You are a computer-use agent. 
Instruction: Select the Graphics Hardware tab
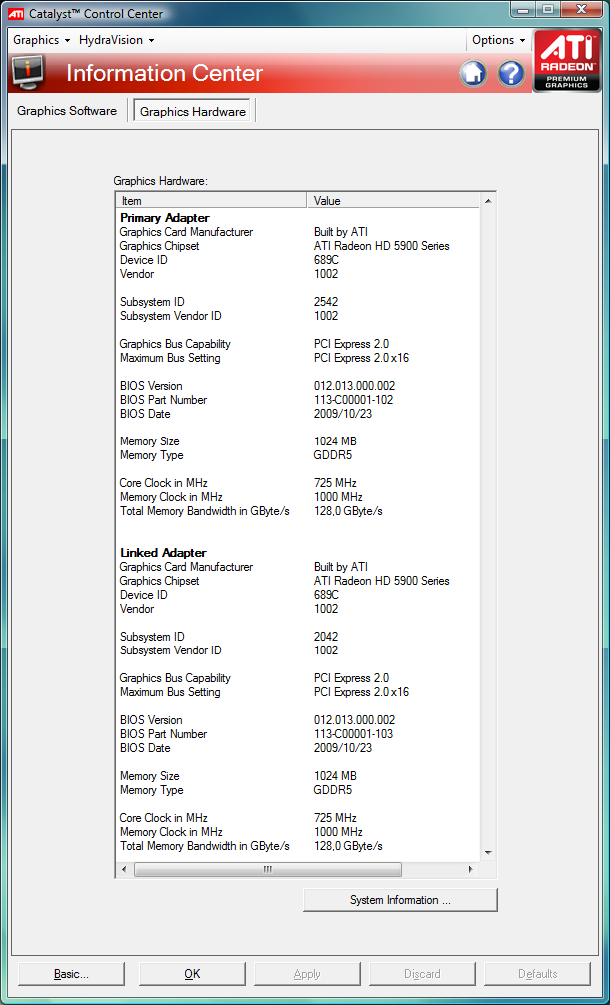[x=193, y=112]
